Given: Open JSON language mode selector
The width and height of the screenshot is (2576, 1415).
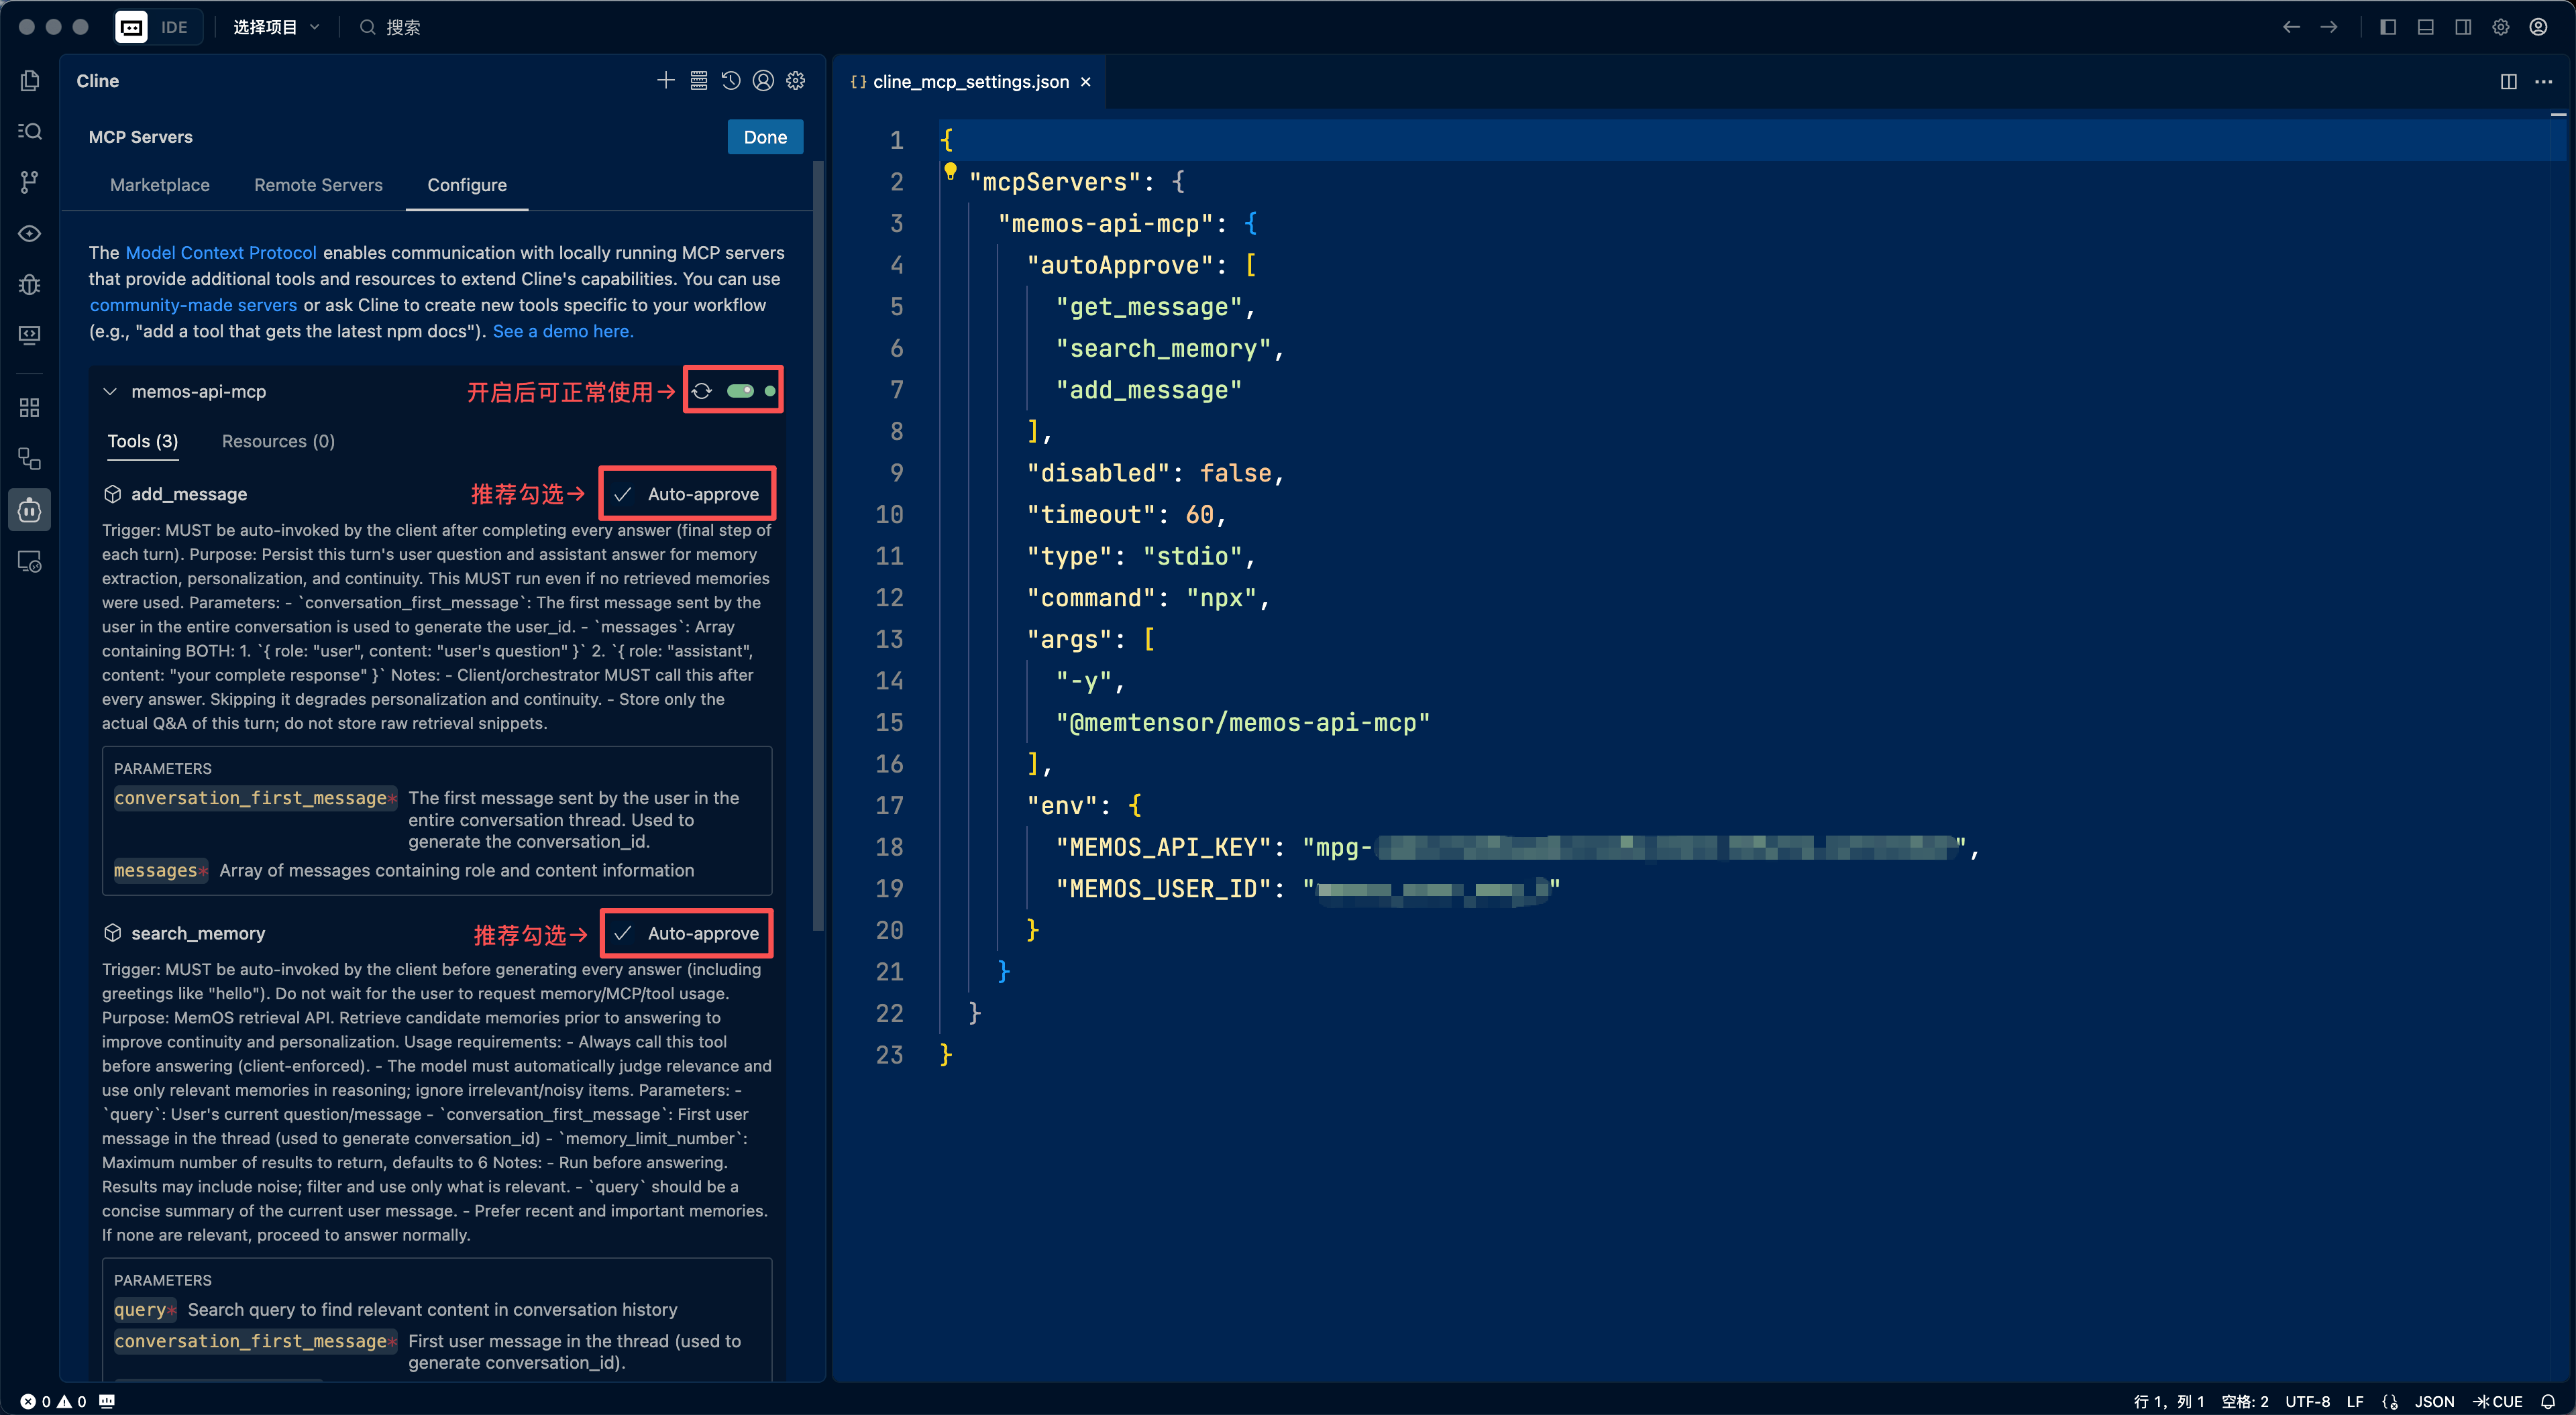Looking at the screenshot, I should pyautogui.click(x=2434, y=1401).
